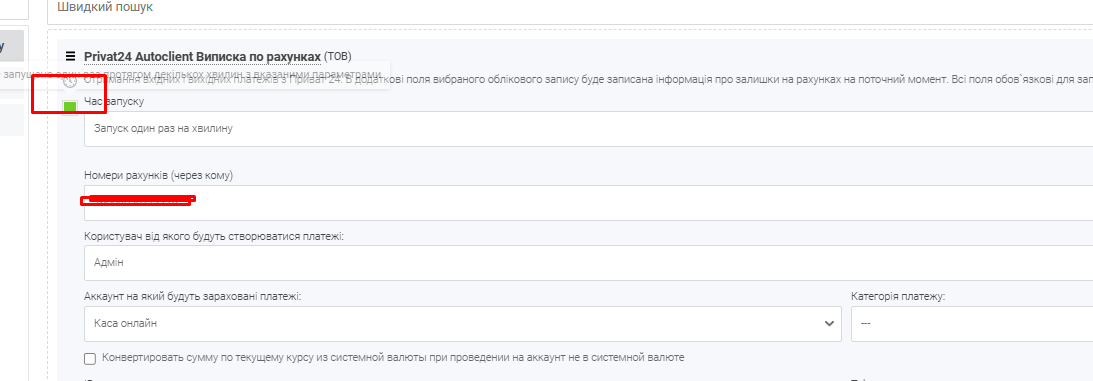This screenshot has width=1093, height=381.
Task: Click into the Швидкий пошук search field
Action: tap(570, 8)
